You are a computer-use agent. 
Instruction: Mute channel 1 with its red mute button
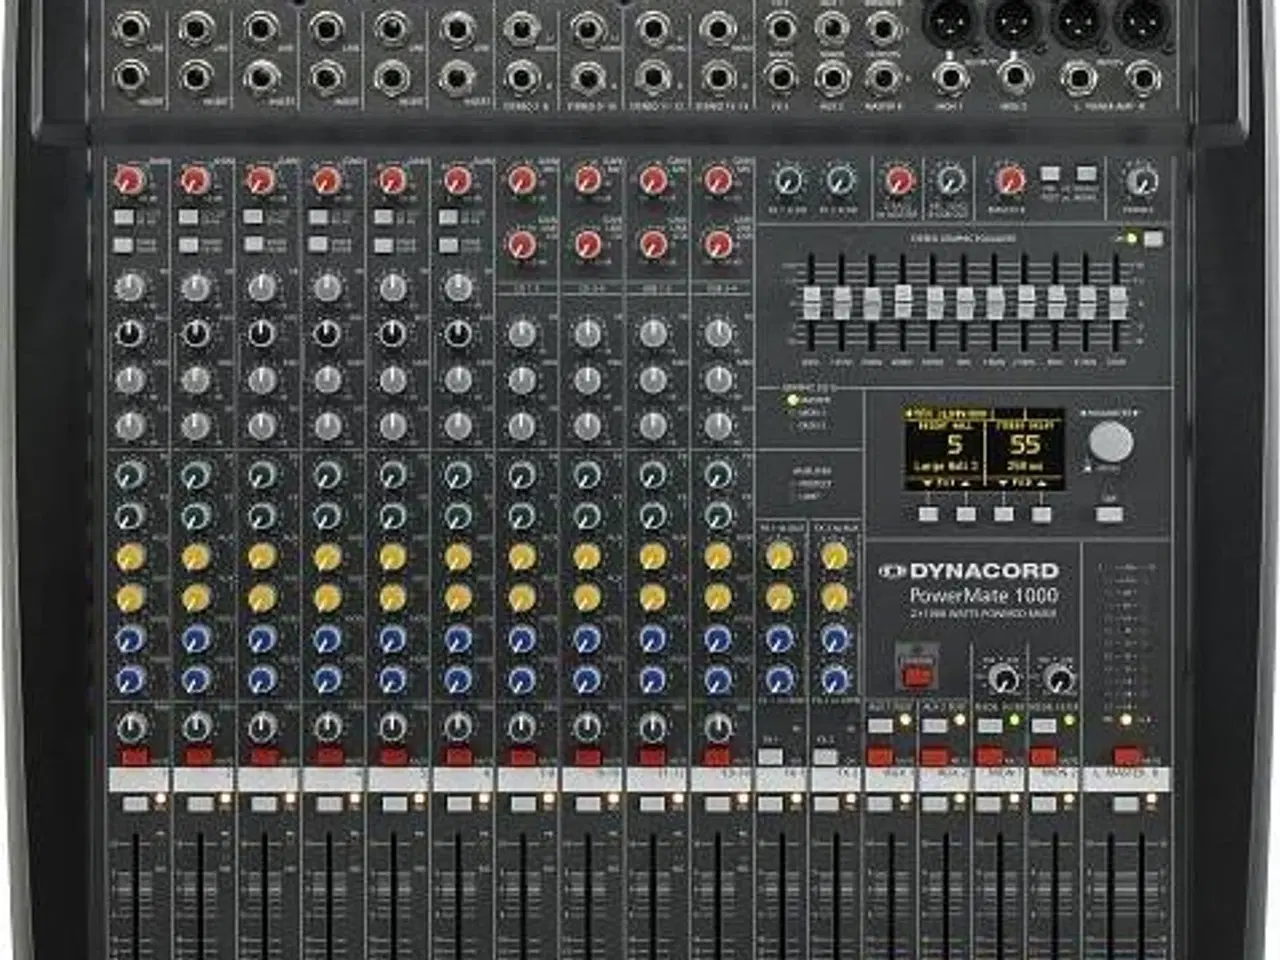tap(134, 757)
